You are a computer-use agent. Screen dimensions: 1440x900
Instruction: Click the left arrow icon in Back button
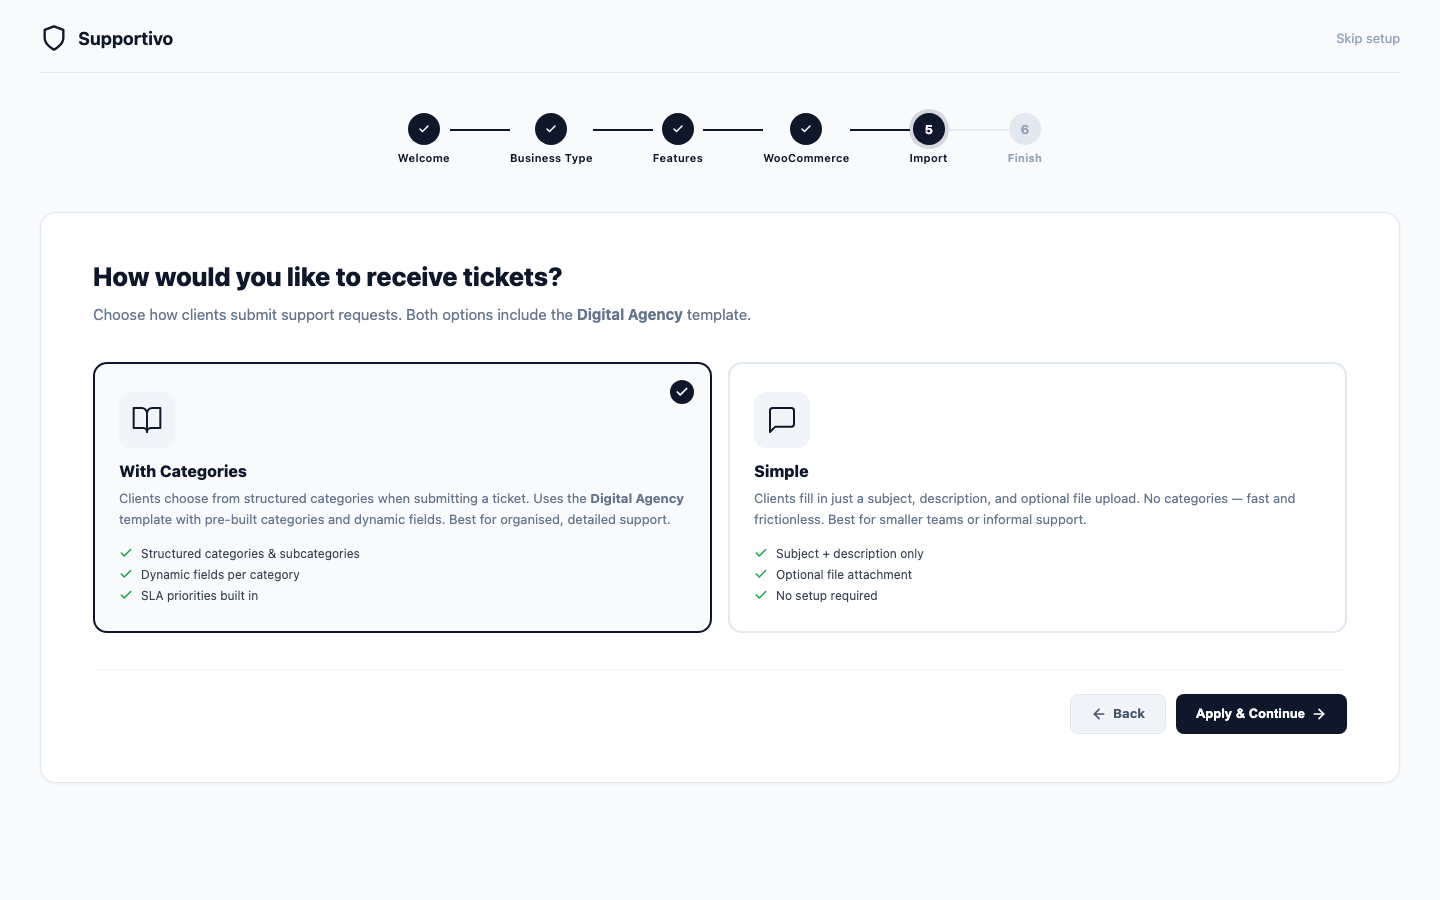(1099, 714)
